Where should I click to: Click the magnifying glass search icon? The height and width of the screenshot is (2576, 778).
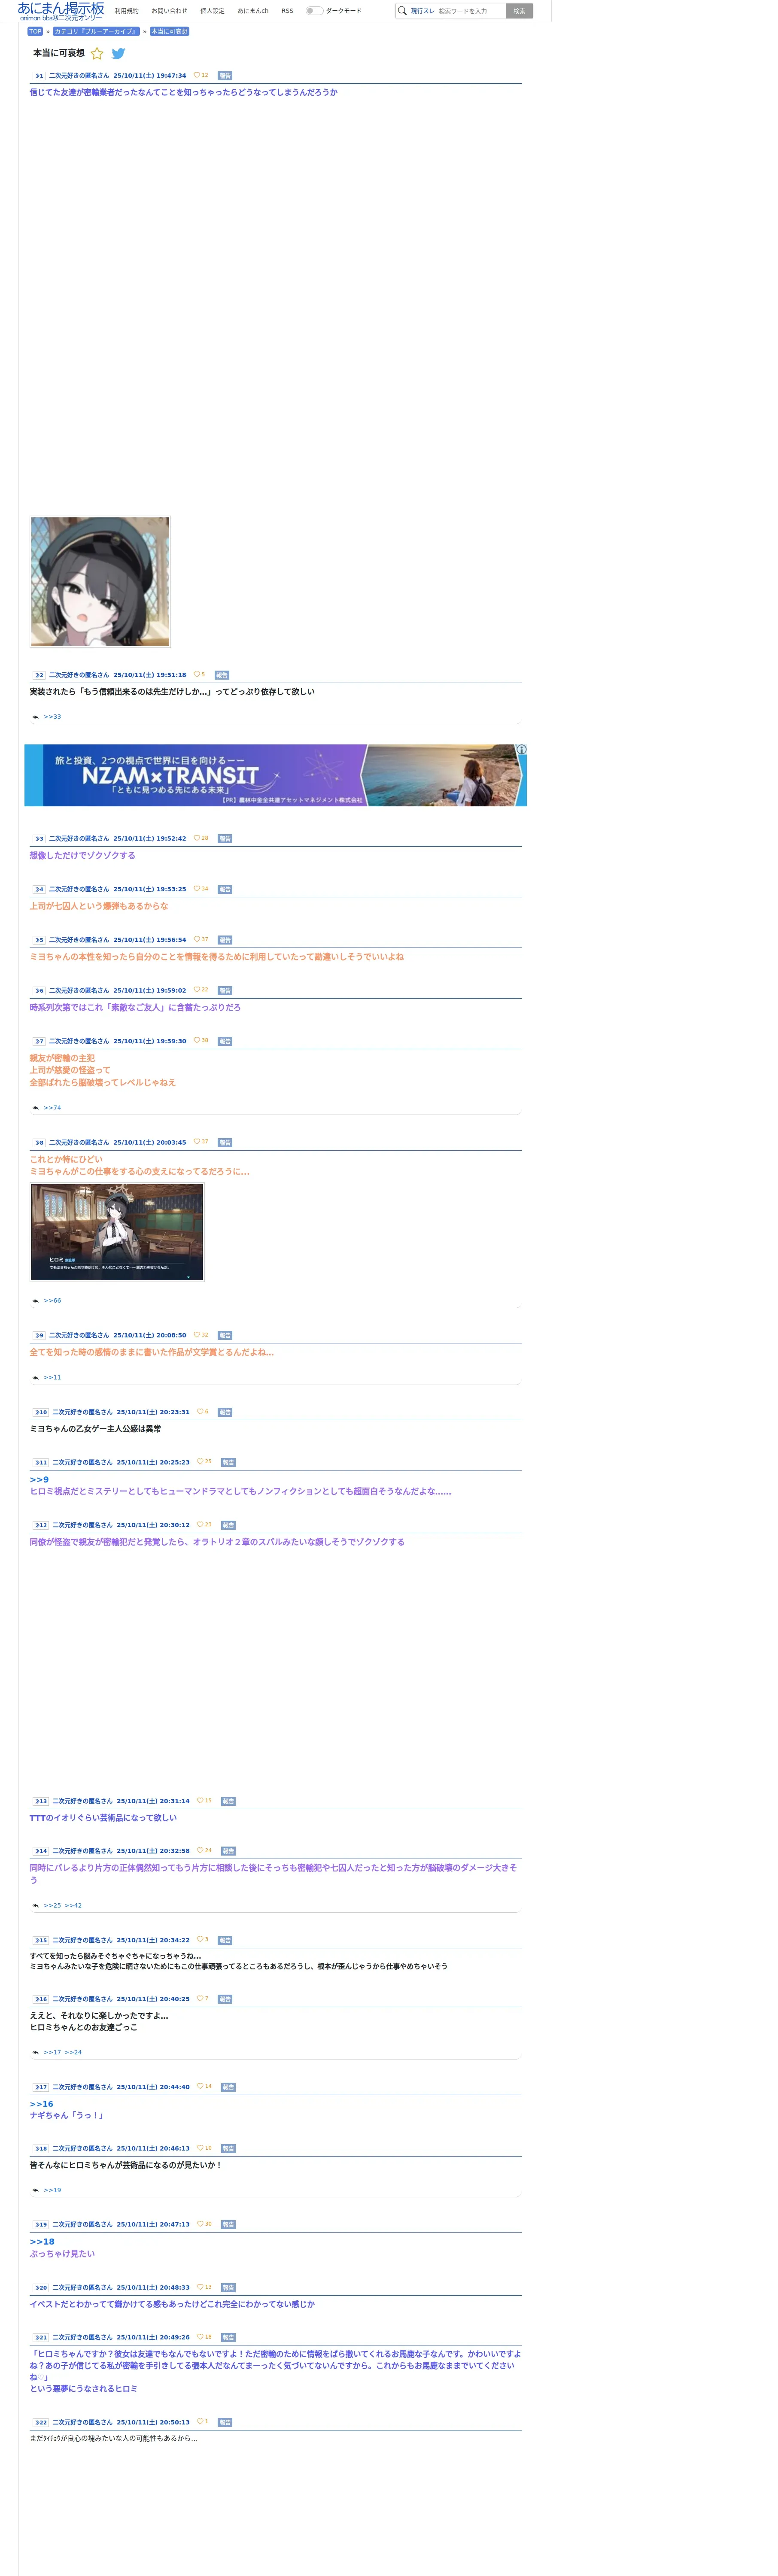[402, 11]
